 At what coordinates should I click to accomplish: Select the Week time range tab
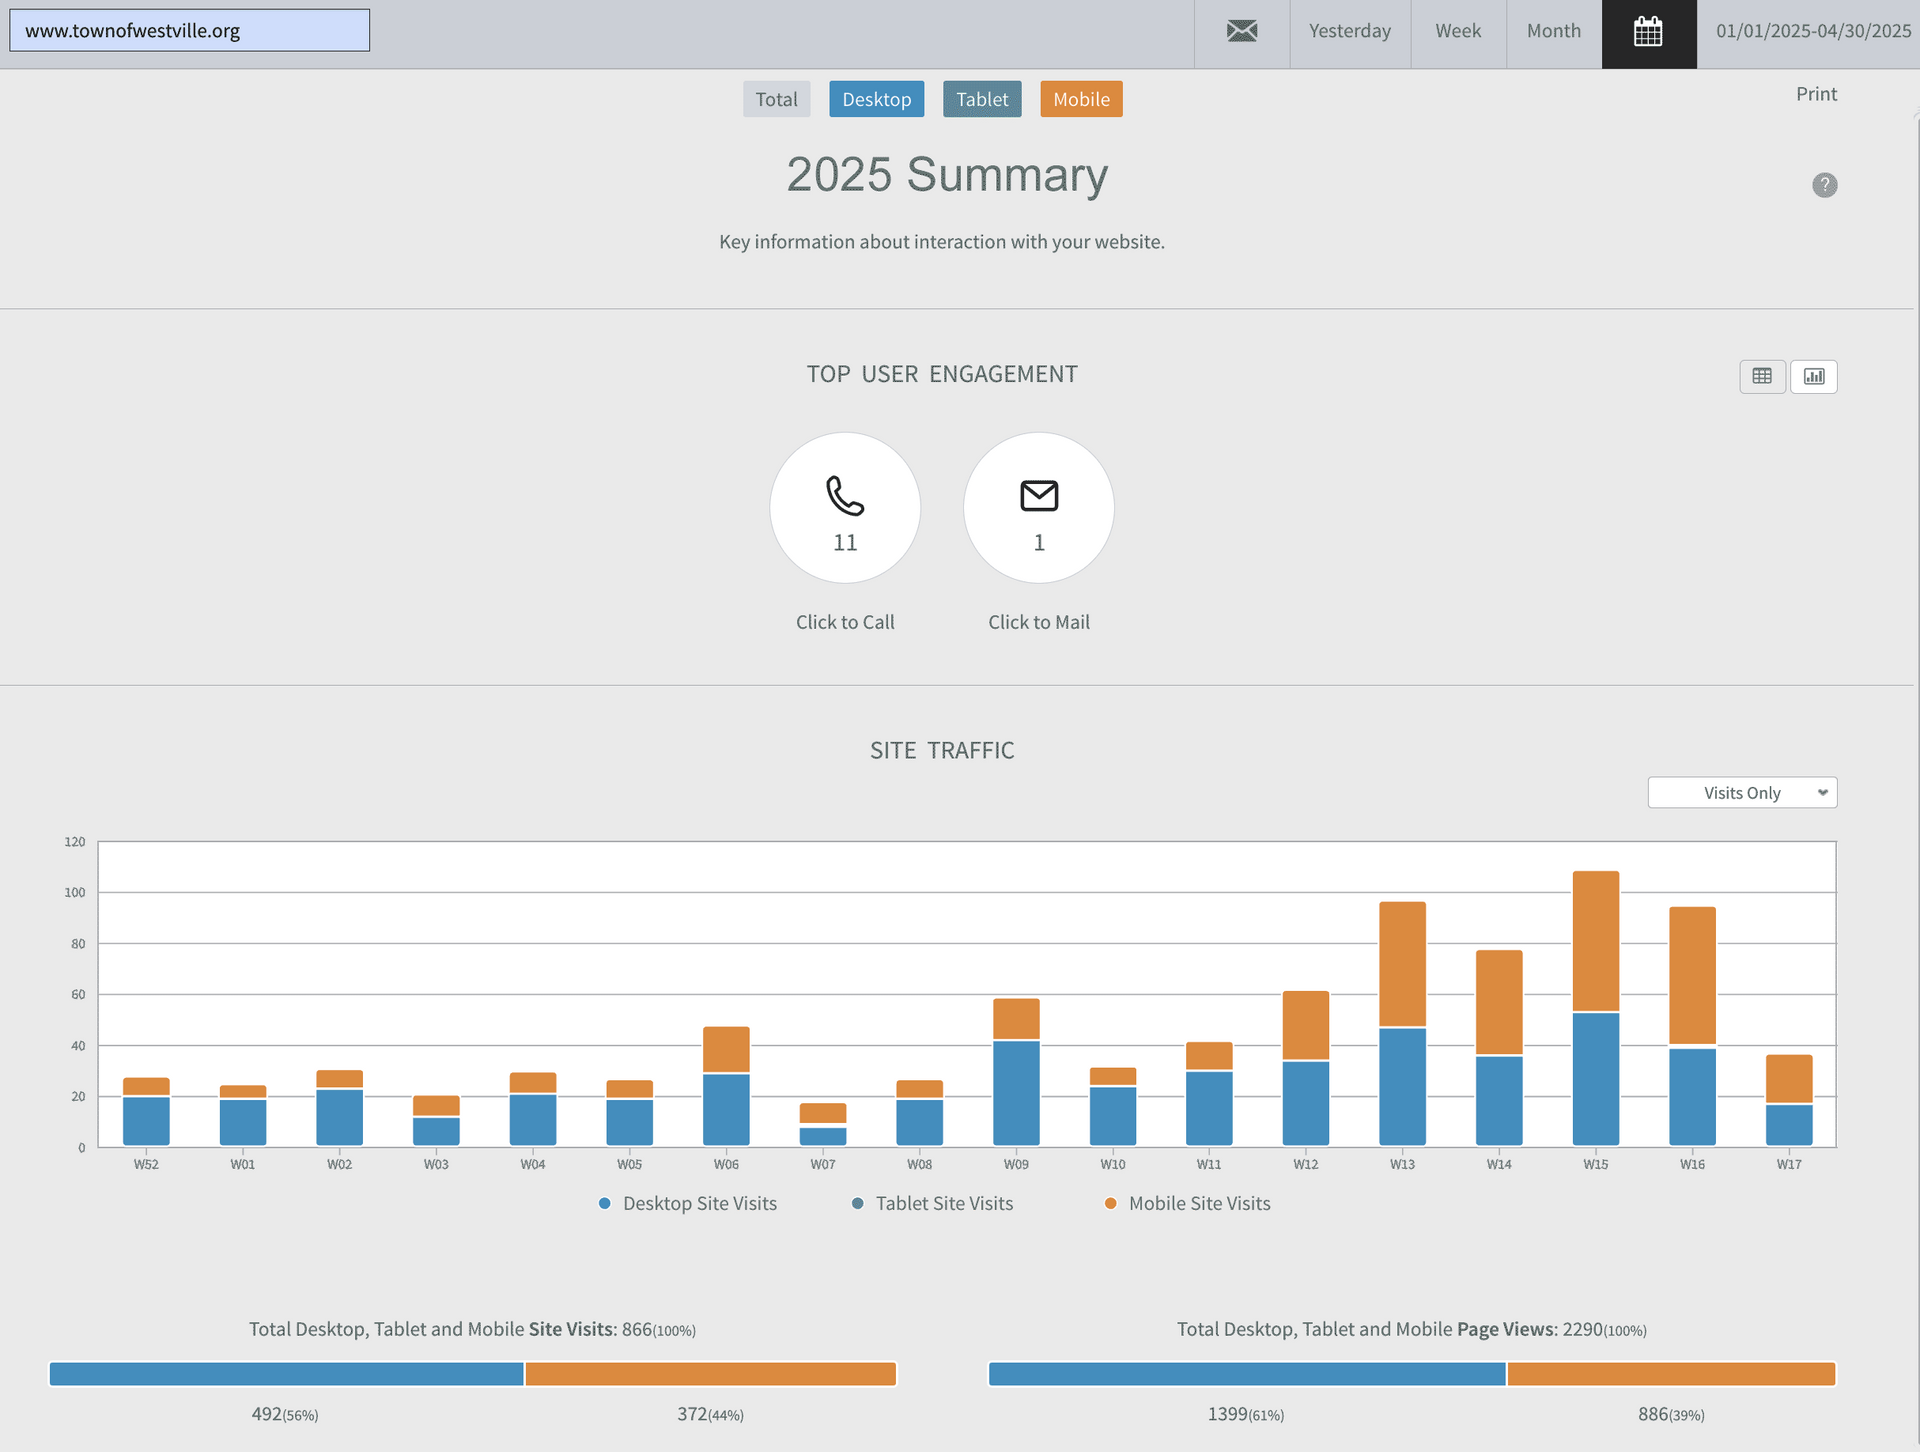click(1457, 31)
